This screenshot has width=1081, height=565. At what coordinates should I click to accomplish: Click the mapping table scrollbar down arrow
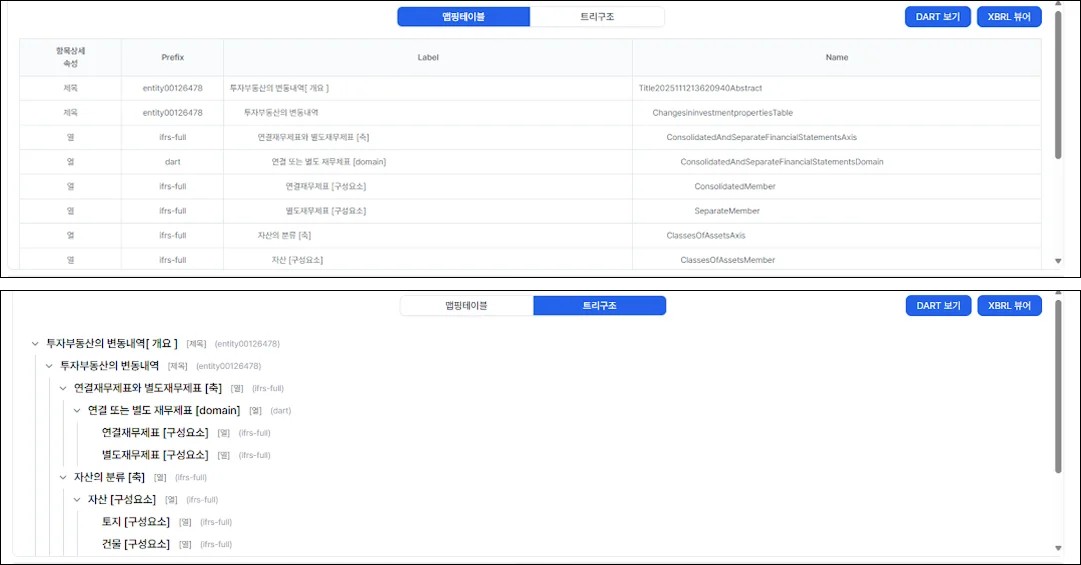(x=1058, y=261)
